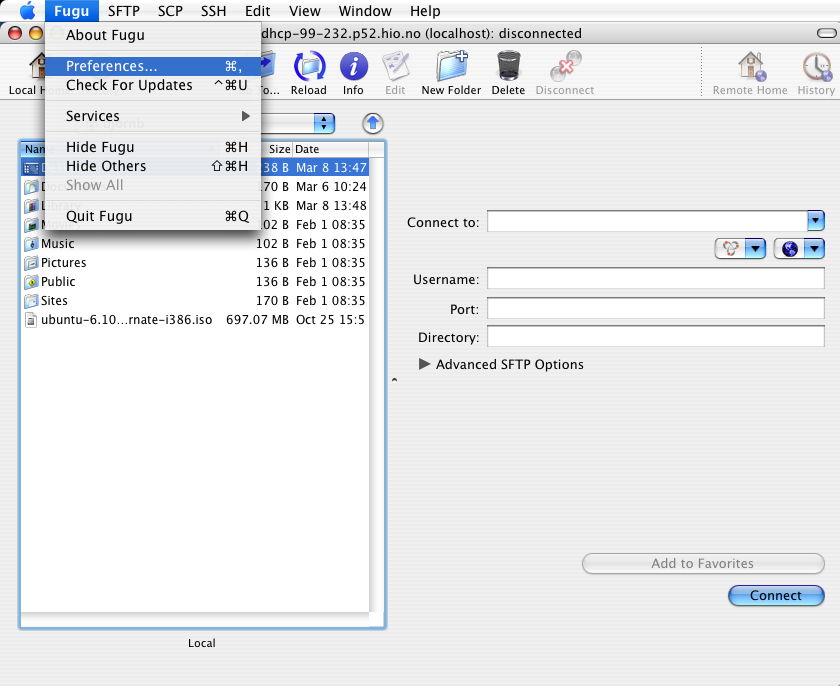Choose Hide Fugu from the menu
This screenshot has height=686, width=840.
pos(153,147)
